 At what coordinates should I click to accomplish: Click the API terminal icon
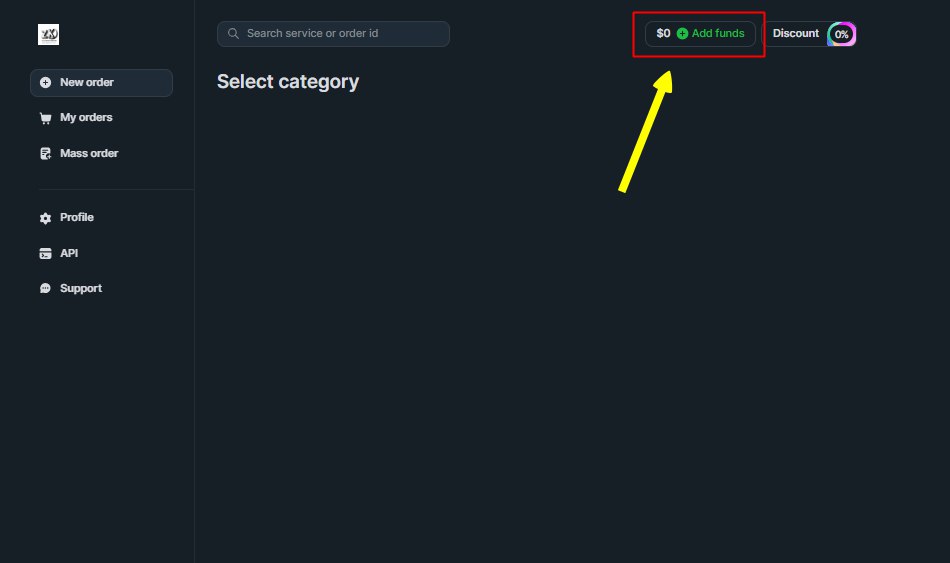point(45,254)
